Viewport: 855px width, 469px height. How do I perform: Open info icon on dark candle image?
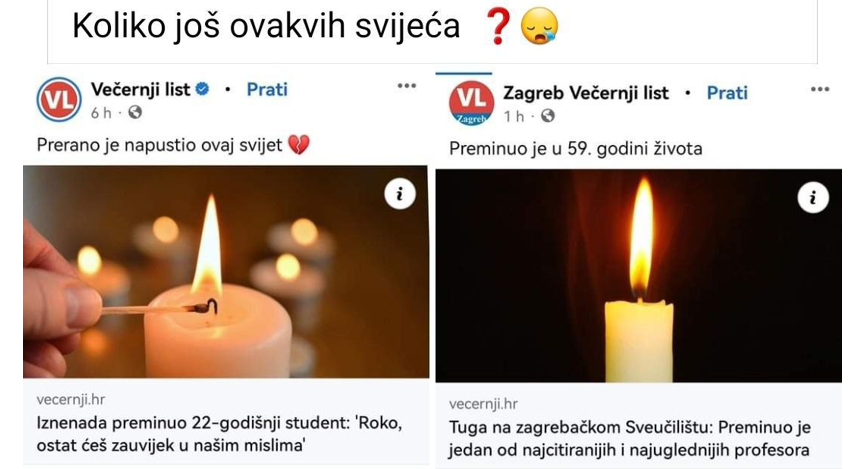(813, 197)
